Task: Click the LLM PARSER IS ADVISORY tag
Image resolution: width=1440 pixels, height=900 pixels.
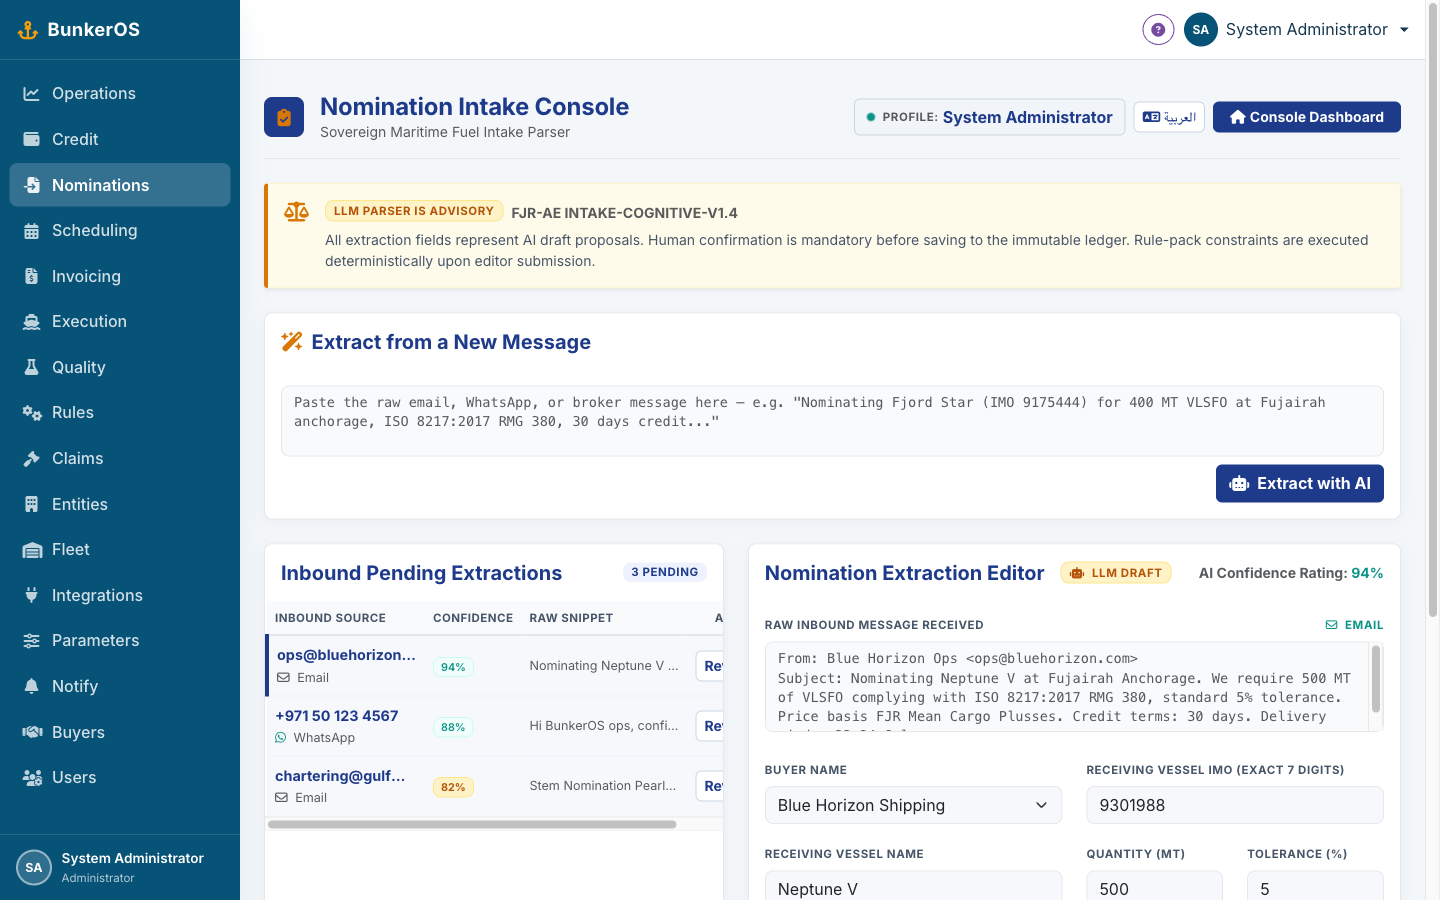Action: [414, 211]
